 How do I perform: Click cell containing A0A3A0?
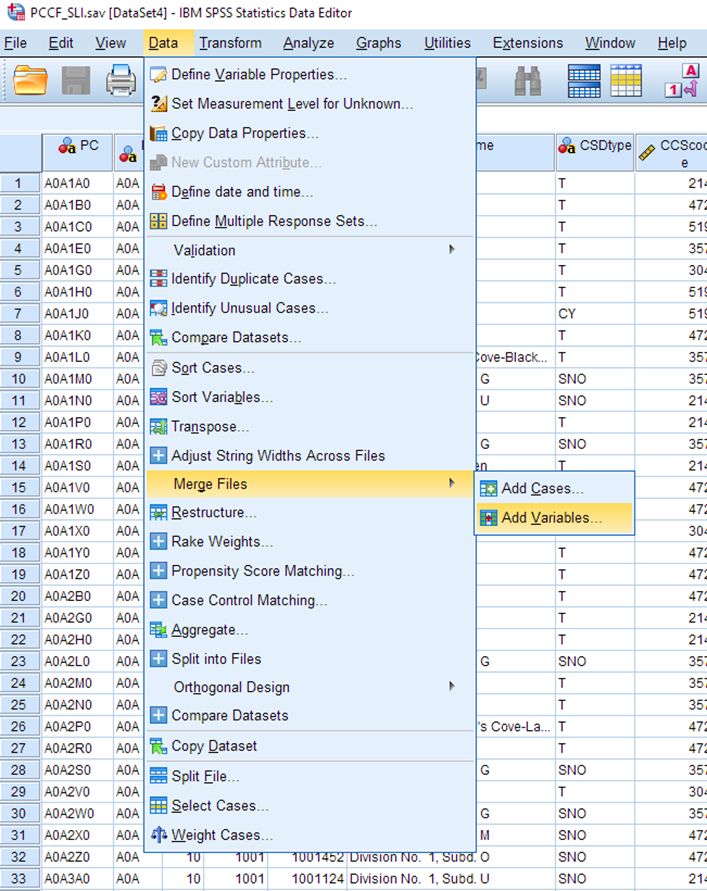click(77, 878)
